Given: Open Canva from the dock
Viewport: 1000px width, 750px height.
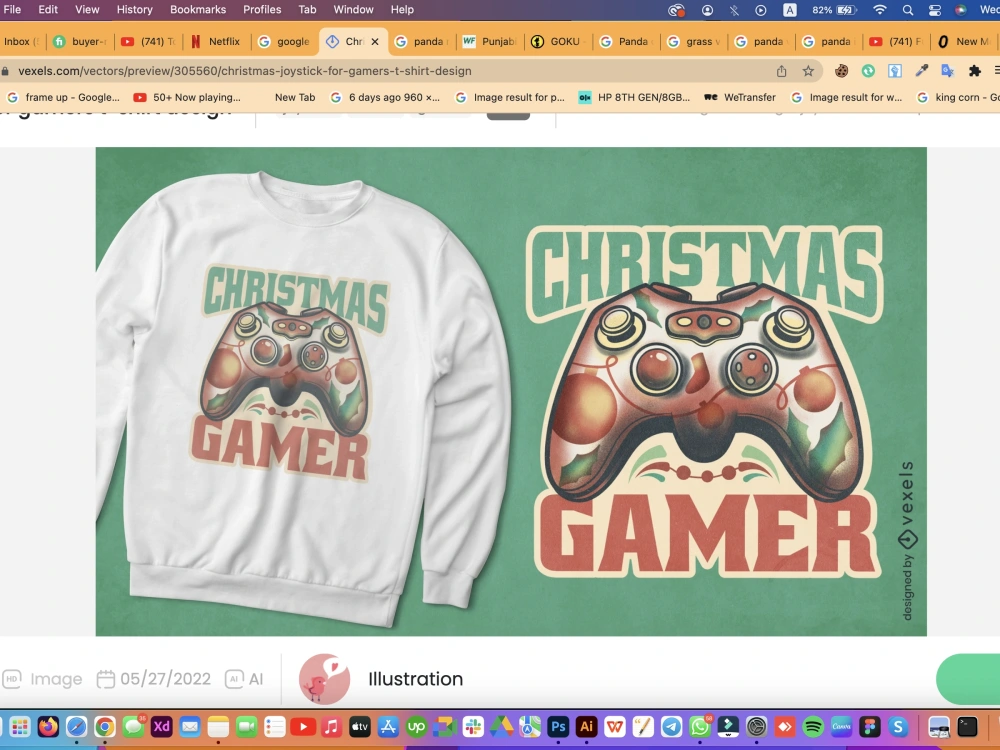Looking at the screenshot, I should click(x=841, y=726).
